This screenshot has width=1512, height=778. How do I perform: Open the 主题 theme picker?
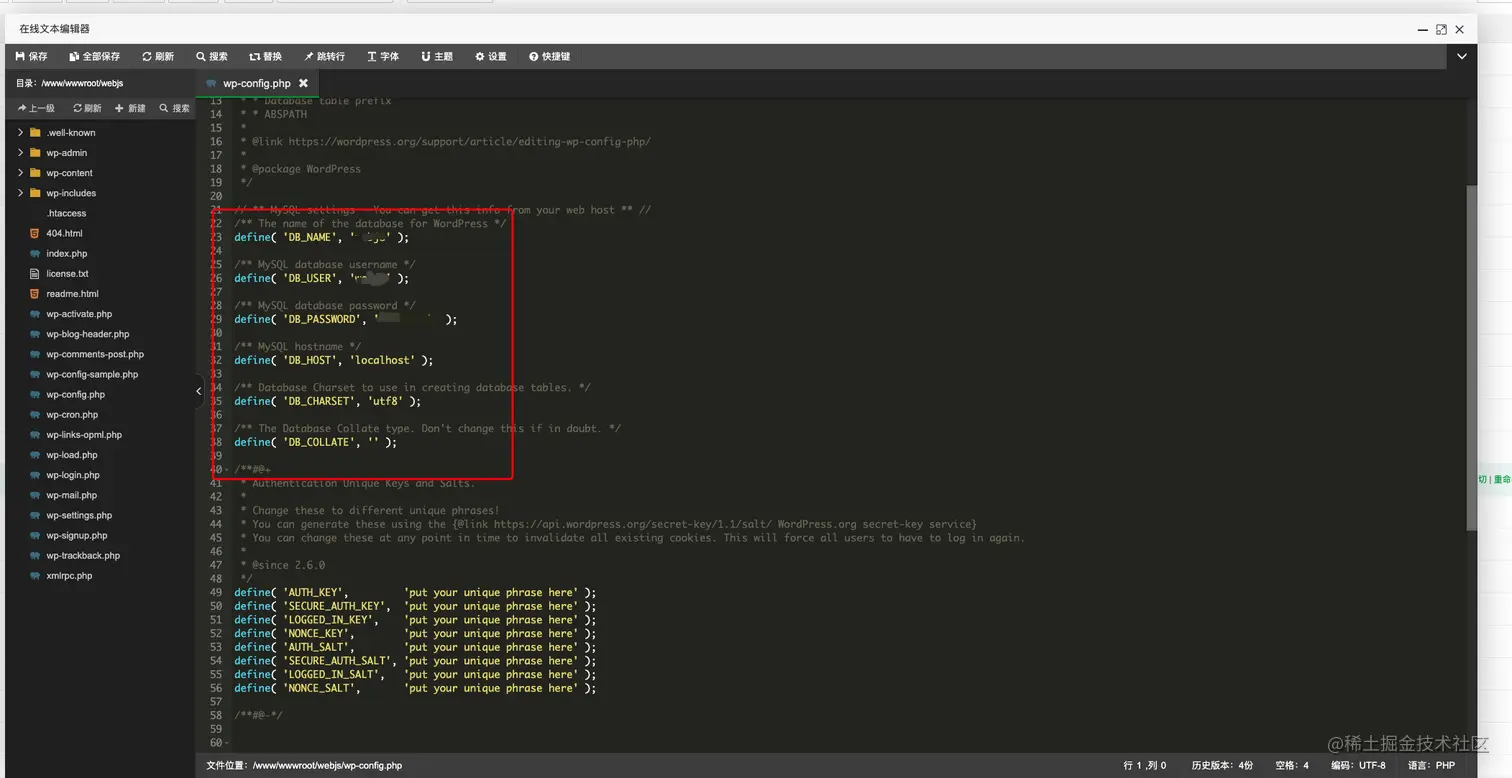[437, 57]
